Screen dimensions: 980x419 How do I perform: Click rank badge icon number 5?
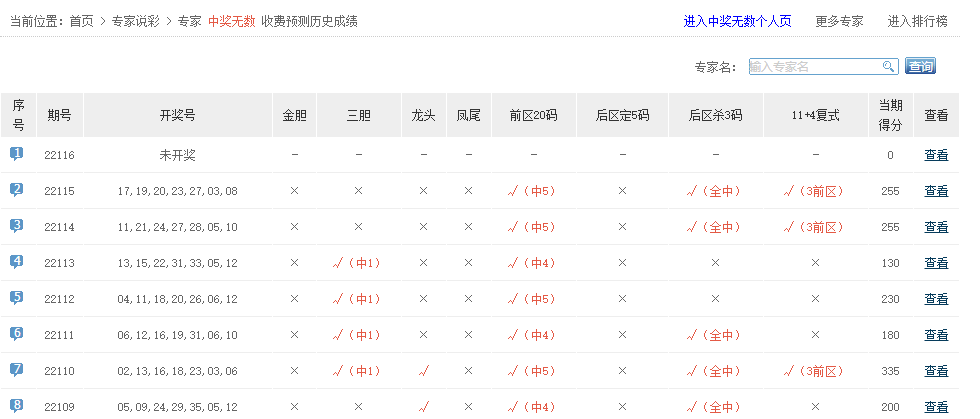tap(17, 298)
